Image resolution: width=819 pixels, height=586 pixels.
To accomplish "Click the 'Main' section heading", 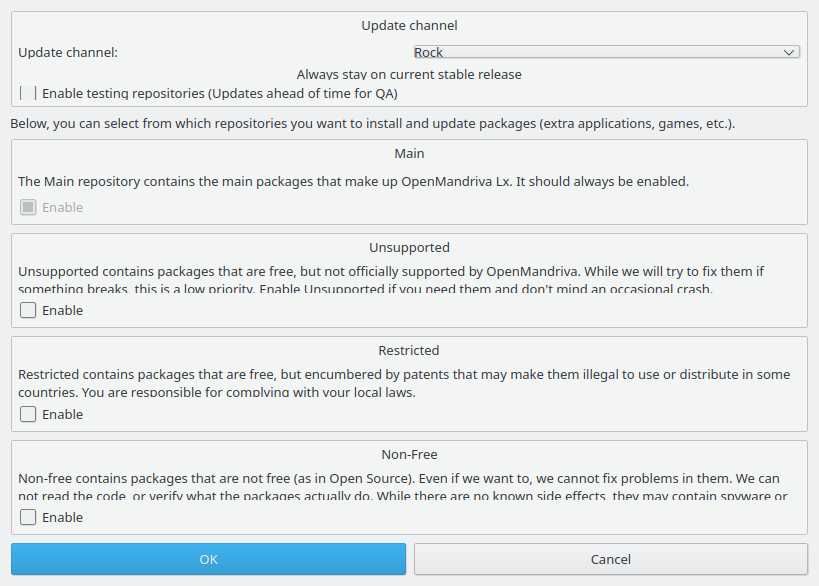I will point(410,154).
